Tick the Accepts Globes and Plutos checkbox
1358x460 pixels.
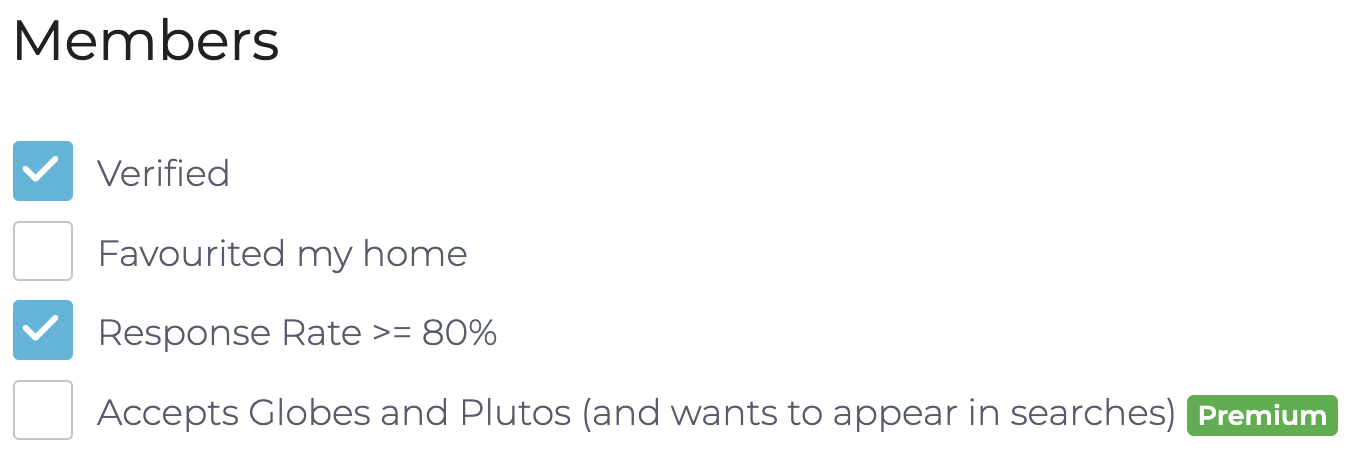point(43,410)
